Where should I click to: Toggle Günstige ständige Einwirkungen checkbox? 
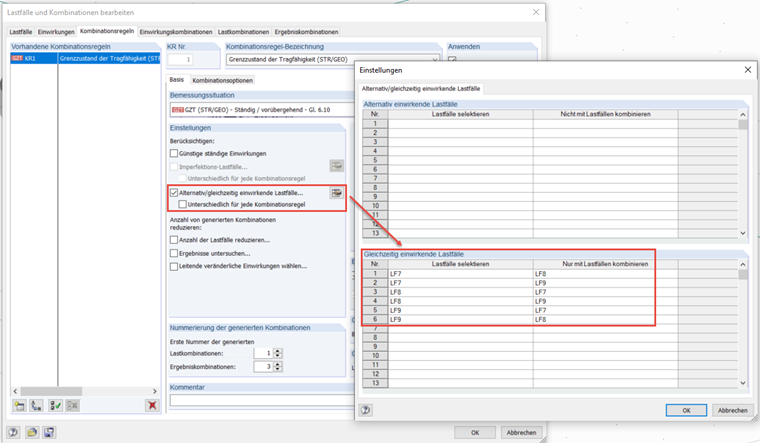click(x=174, y=153)
